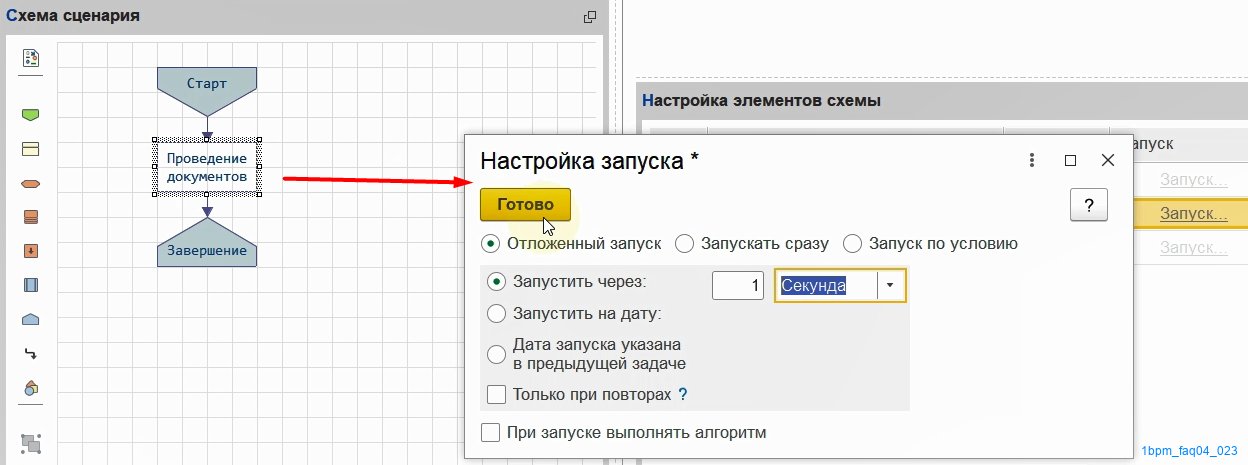
Task: Open the schema properties icon at top of palette
Action: click(x=30, y=58)
